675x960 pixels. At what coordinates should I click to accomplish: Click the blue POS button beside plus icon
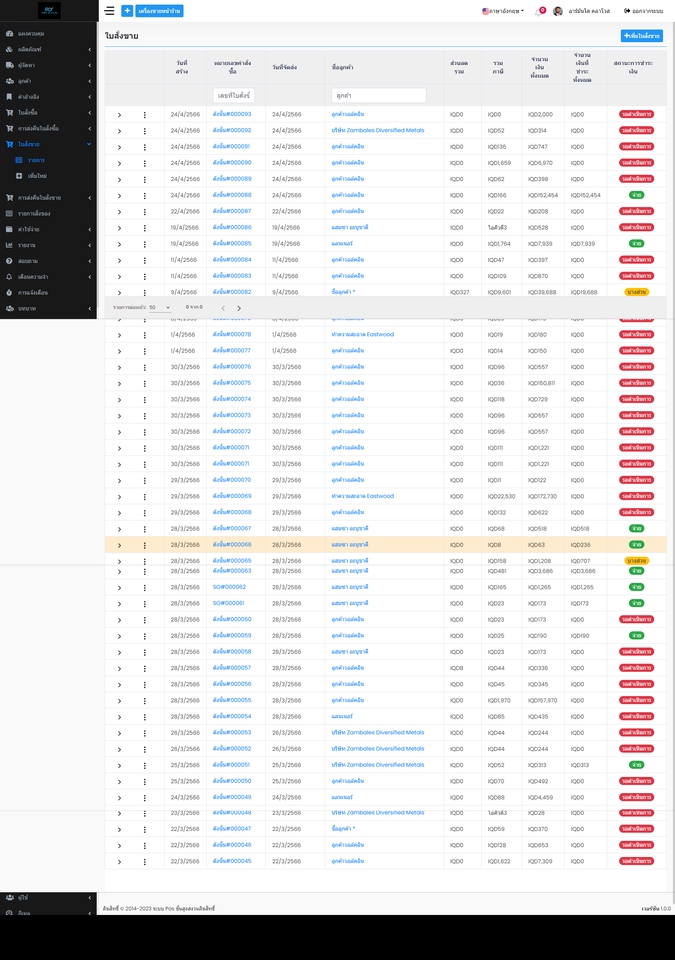[159, 10]
